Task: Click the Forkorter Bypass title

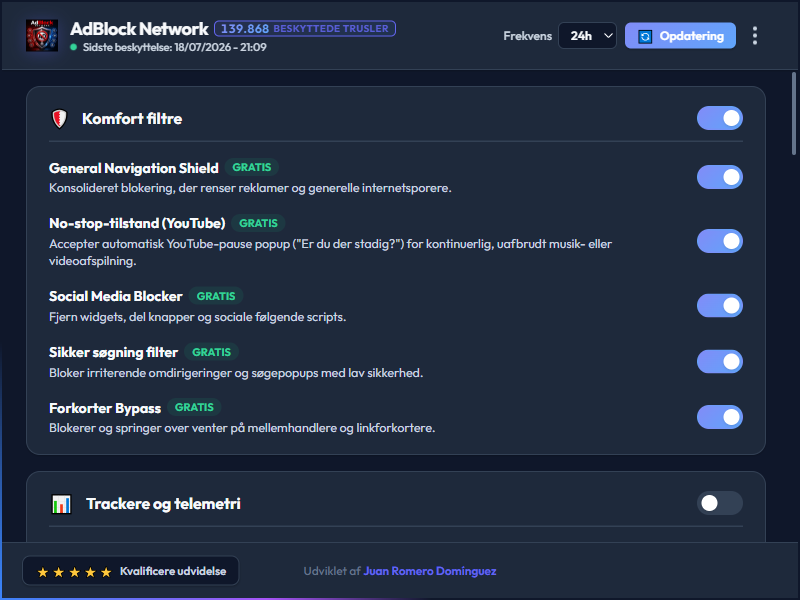Action: 105,408
